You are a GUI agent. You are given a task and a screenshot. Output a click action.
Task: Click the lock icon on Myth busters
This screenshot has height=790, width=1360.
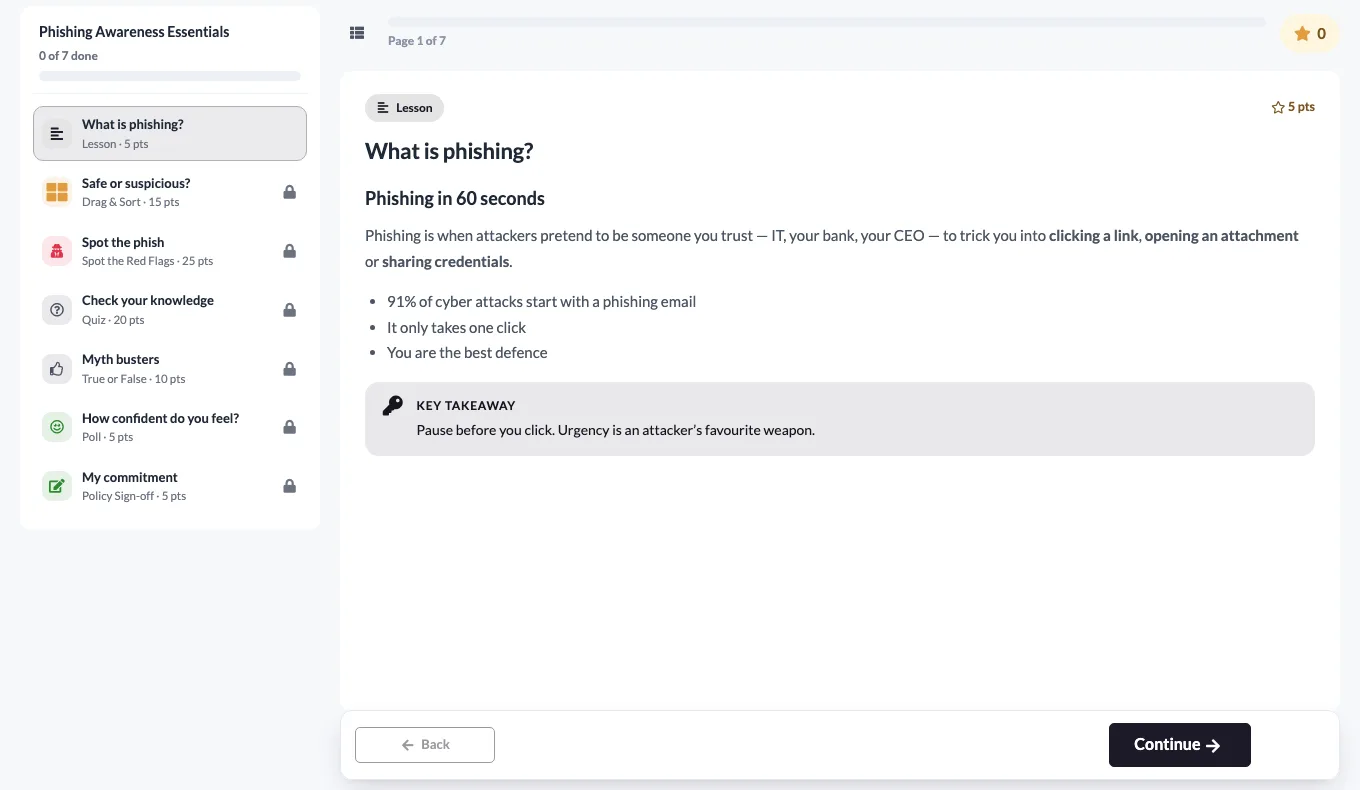click(289, 369)
